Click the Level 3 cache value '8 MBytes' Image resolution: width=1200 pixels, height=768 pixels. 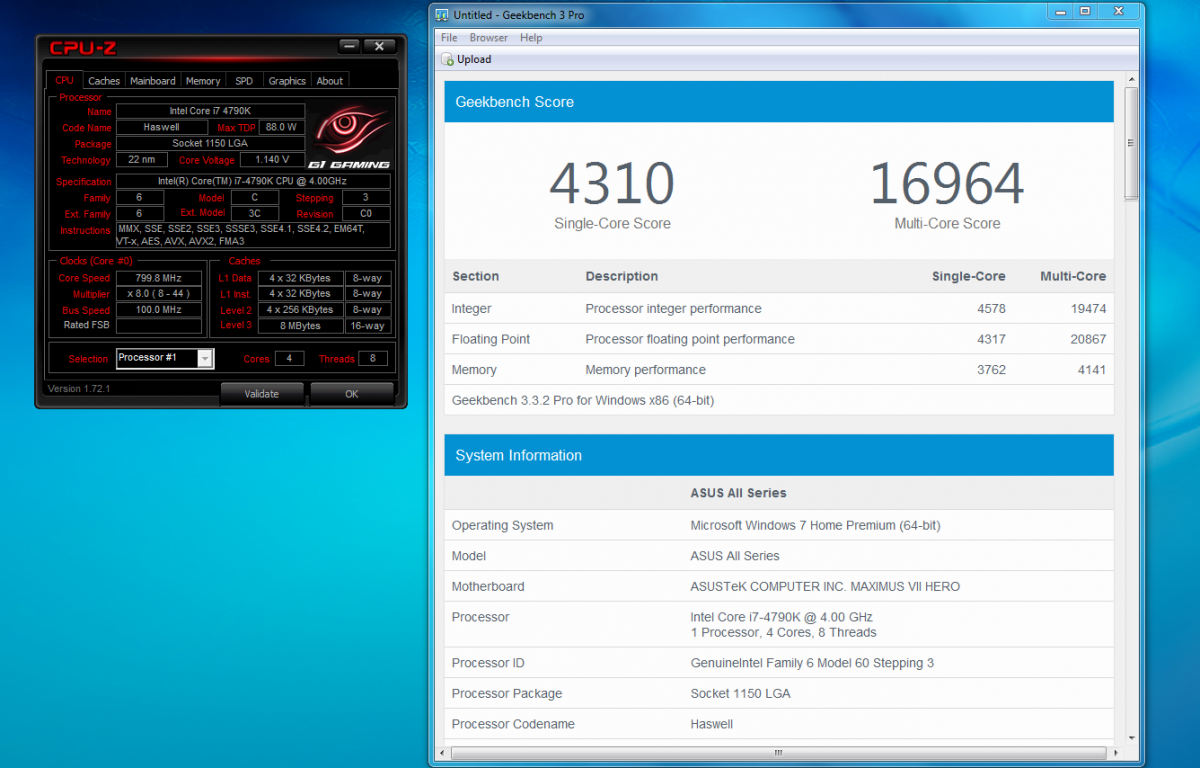point(300,326)
